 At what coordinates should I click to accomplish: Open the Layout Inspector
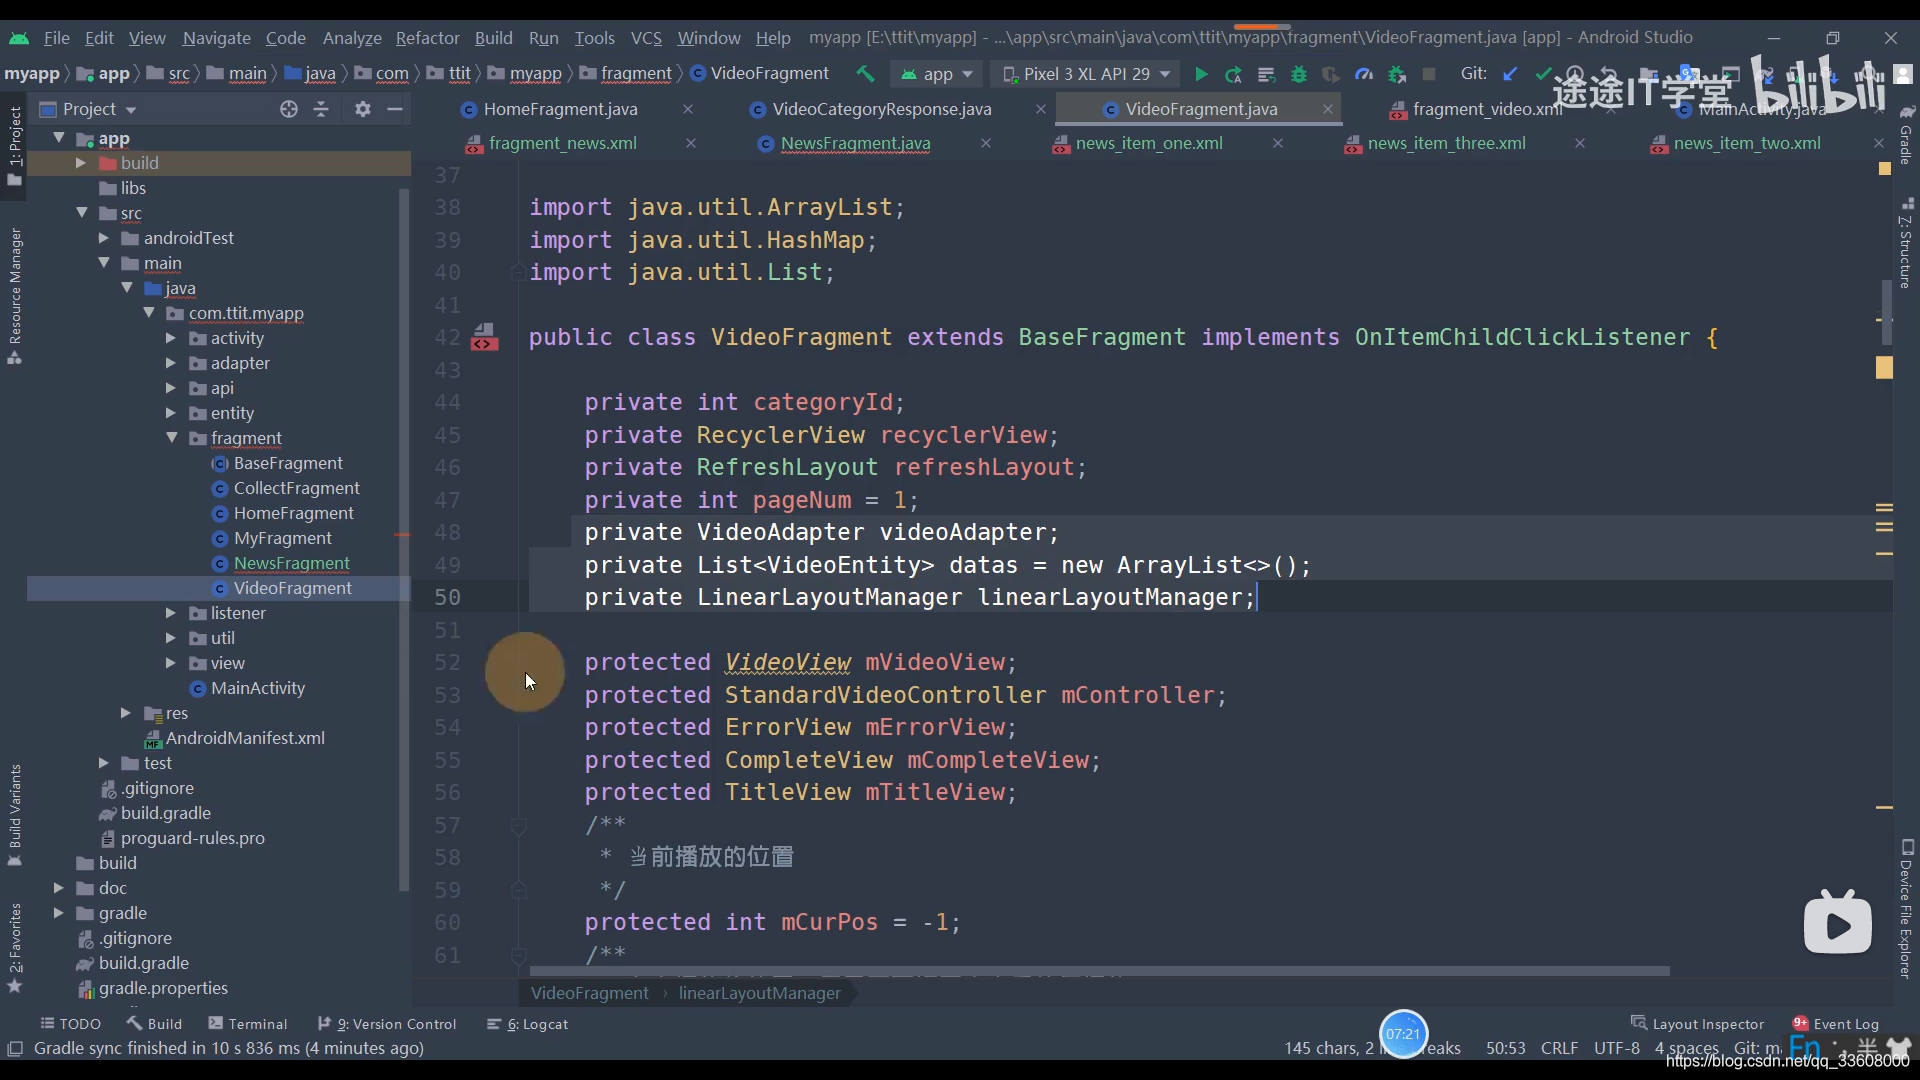[1698, 1024]
